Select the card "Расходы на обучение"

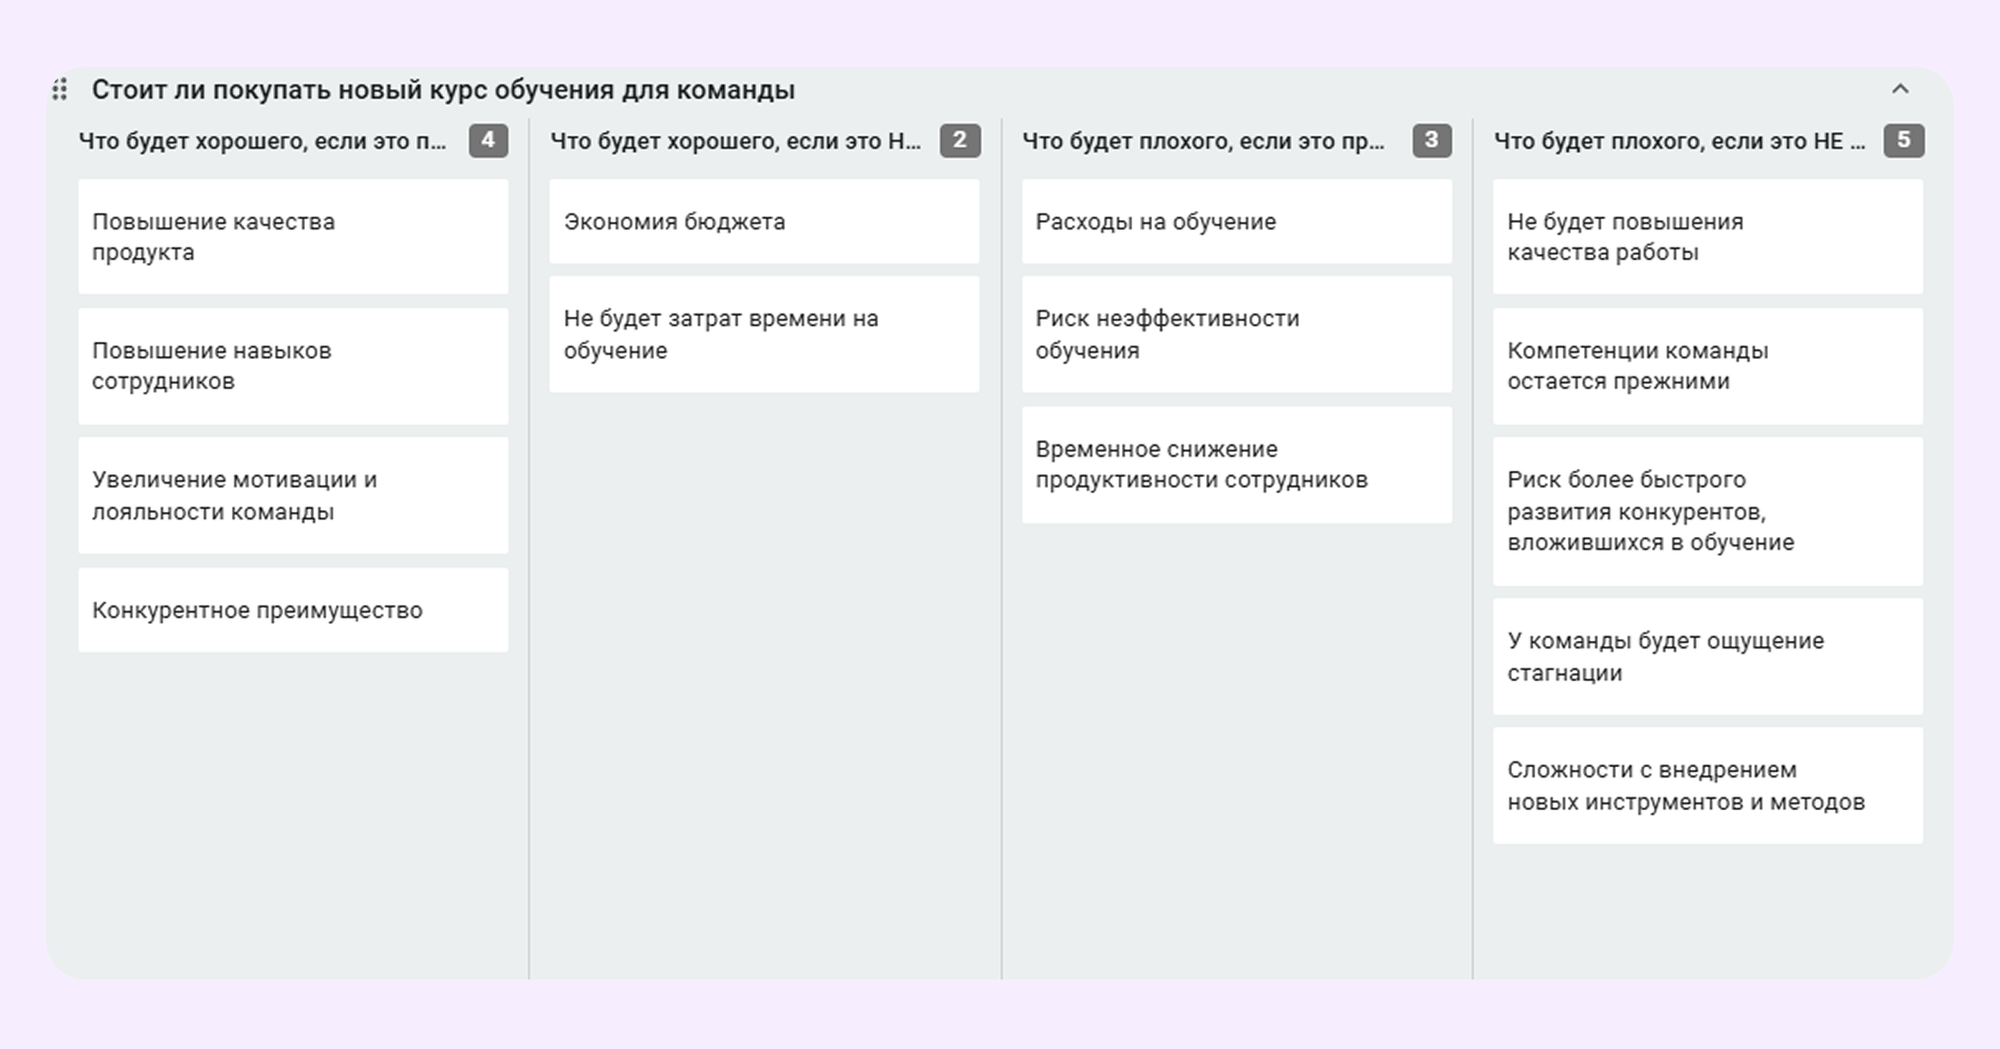1236,222
